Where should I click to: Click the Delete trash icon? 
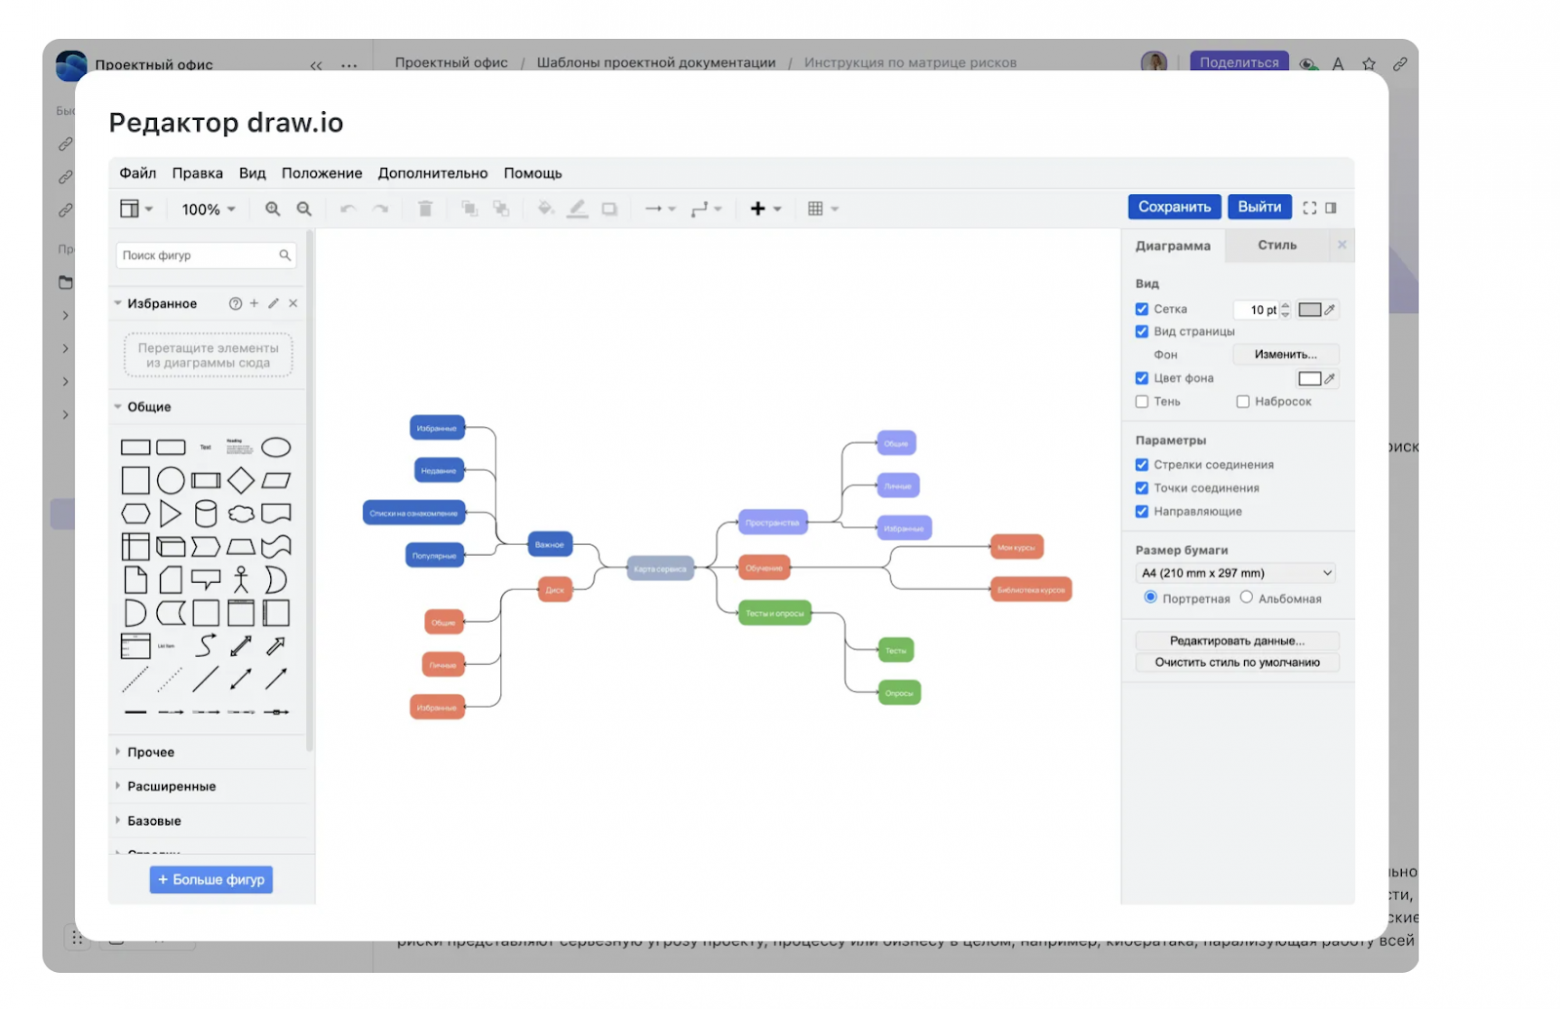tap(425, 209)
